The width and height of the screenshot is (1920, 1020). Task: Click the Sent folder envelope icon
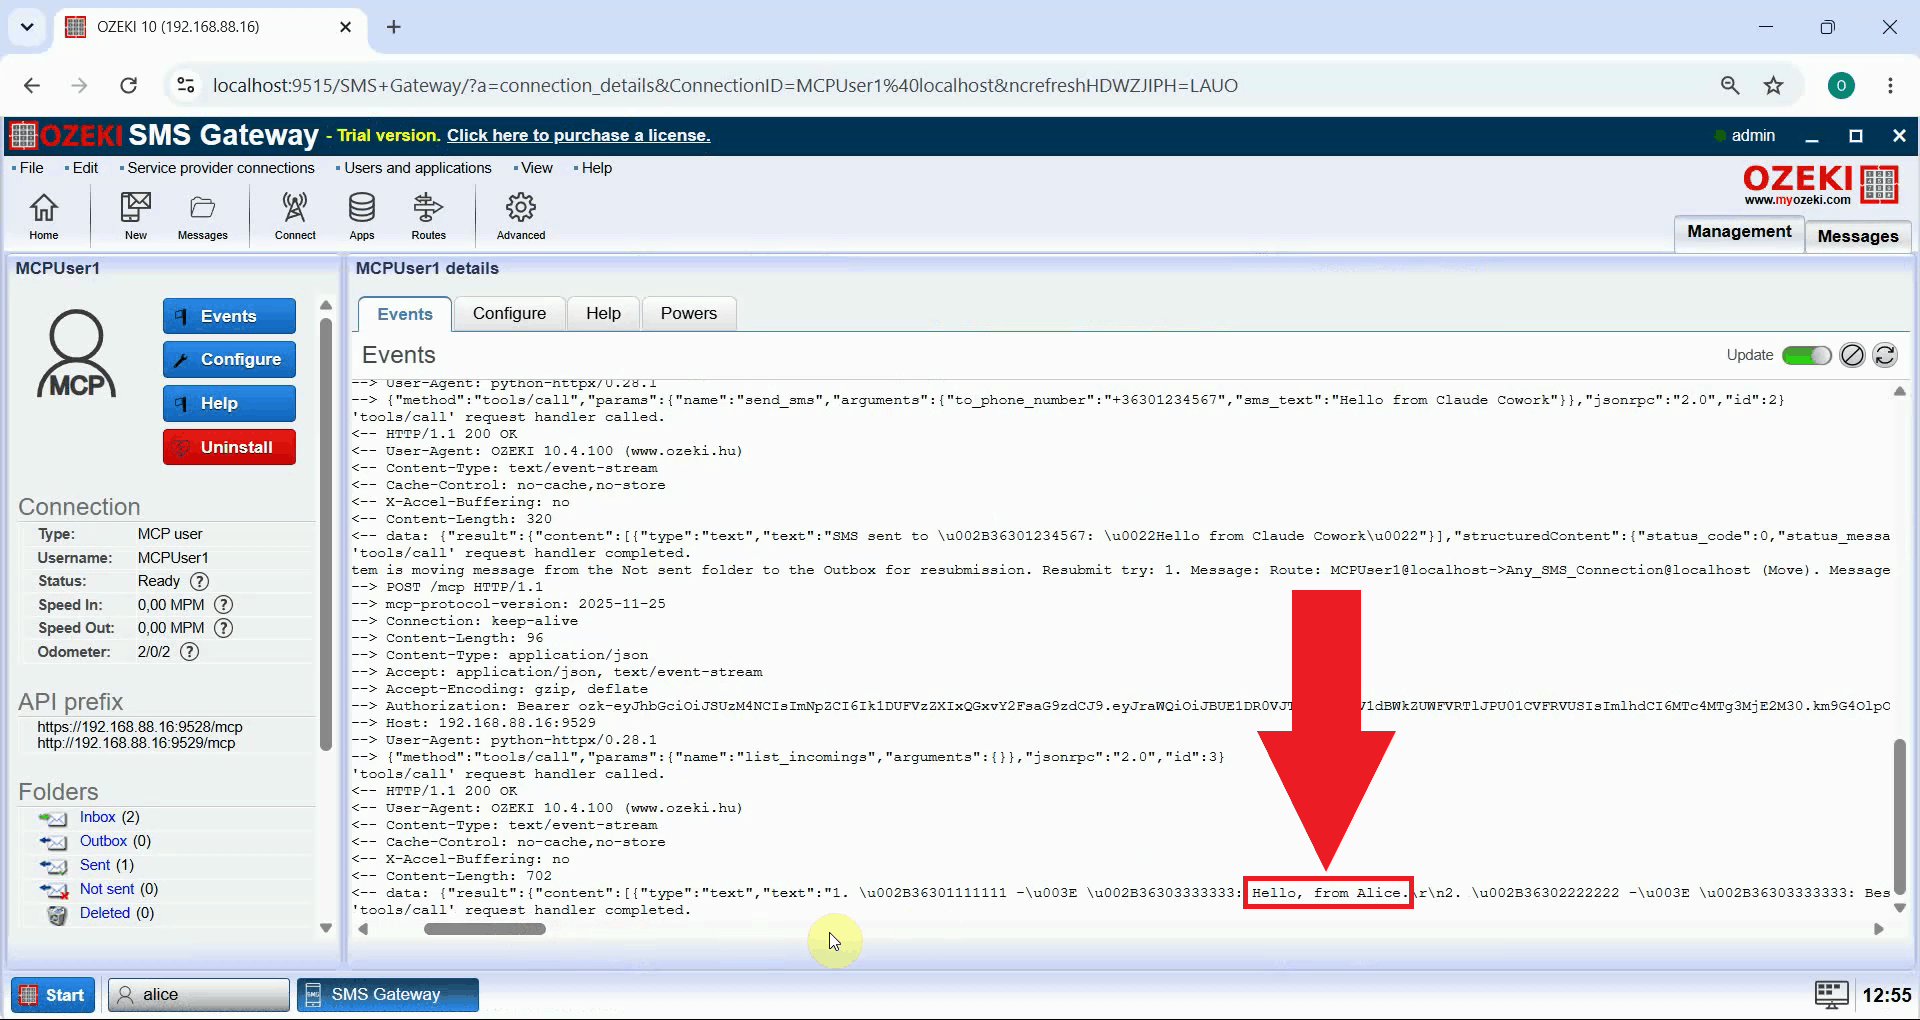[53, 866]
